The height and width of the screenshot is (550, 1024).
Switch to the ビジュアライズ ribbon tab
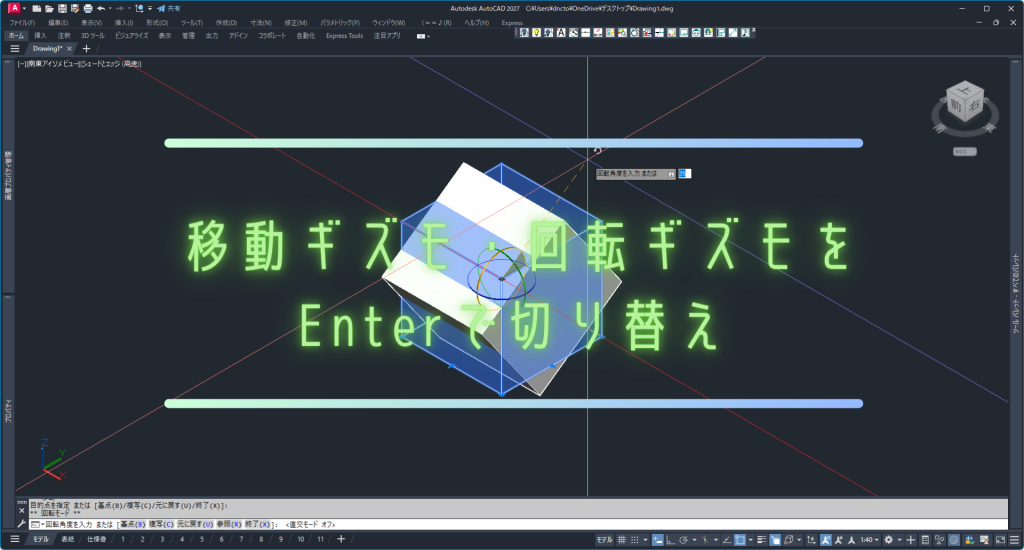[x=131, y=35]
